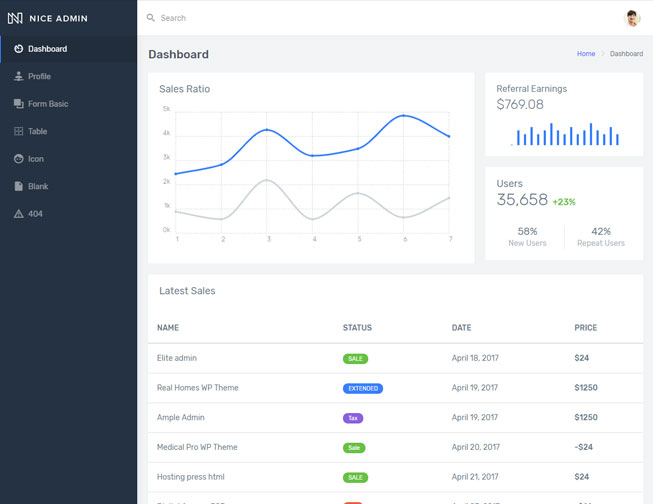Select the Referral Earnings bar chart

(x=564, y=134)
